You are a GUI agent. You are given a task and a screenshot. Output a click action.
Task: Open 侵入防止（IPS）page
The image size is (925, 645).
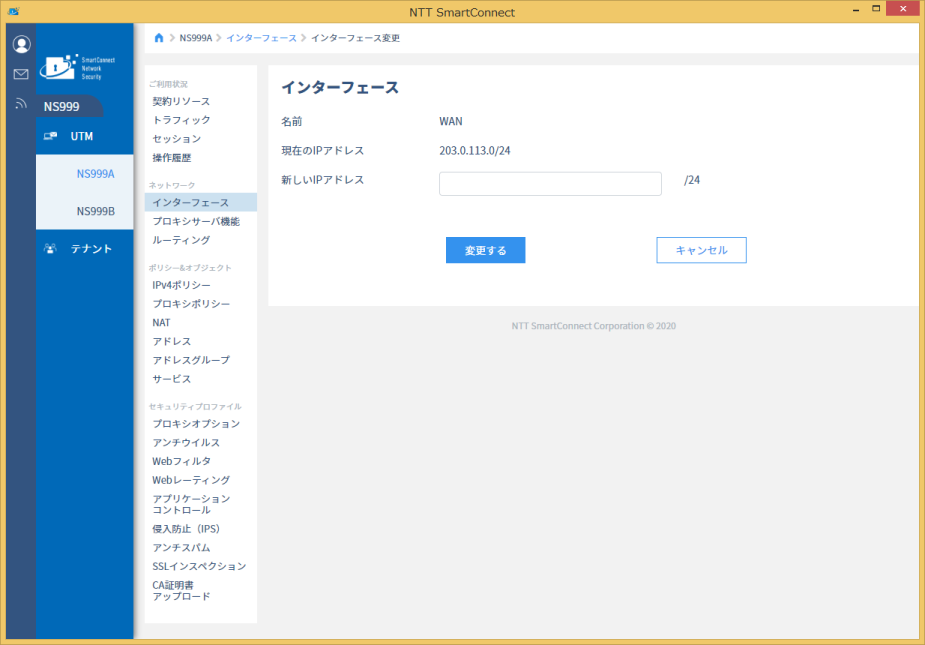(x=186, y=529)
